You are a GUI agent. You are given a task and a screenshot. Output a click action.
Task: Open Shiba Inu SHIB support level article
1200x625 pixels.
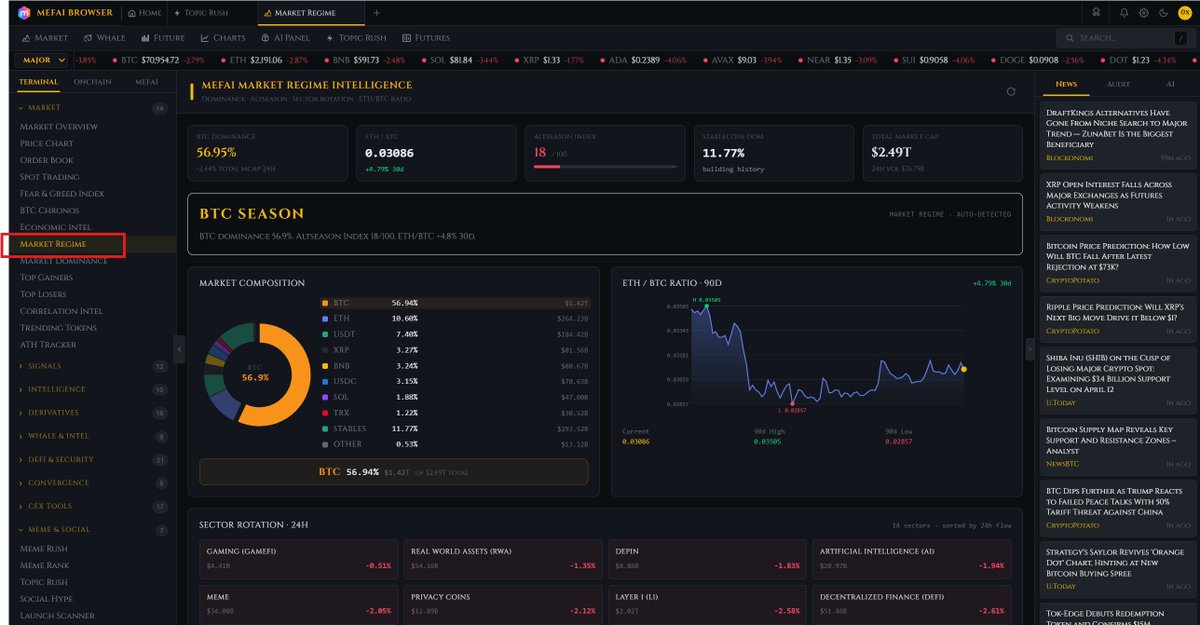click(1118, 381)
